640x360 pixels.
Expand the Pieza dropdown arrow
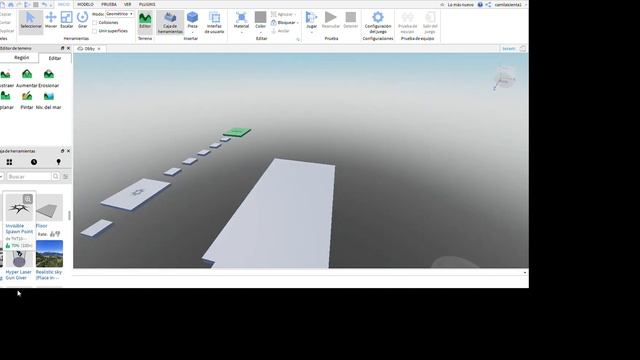192,32
